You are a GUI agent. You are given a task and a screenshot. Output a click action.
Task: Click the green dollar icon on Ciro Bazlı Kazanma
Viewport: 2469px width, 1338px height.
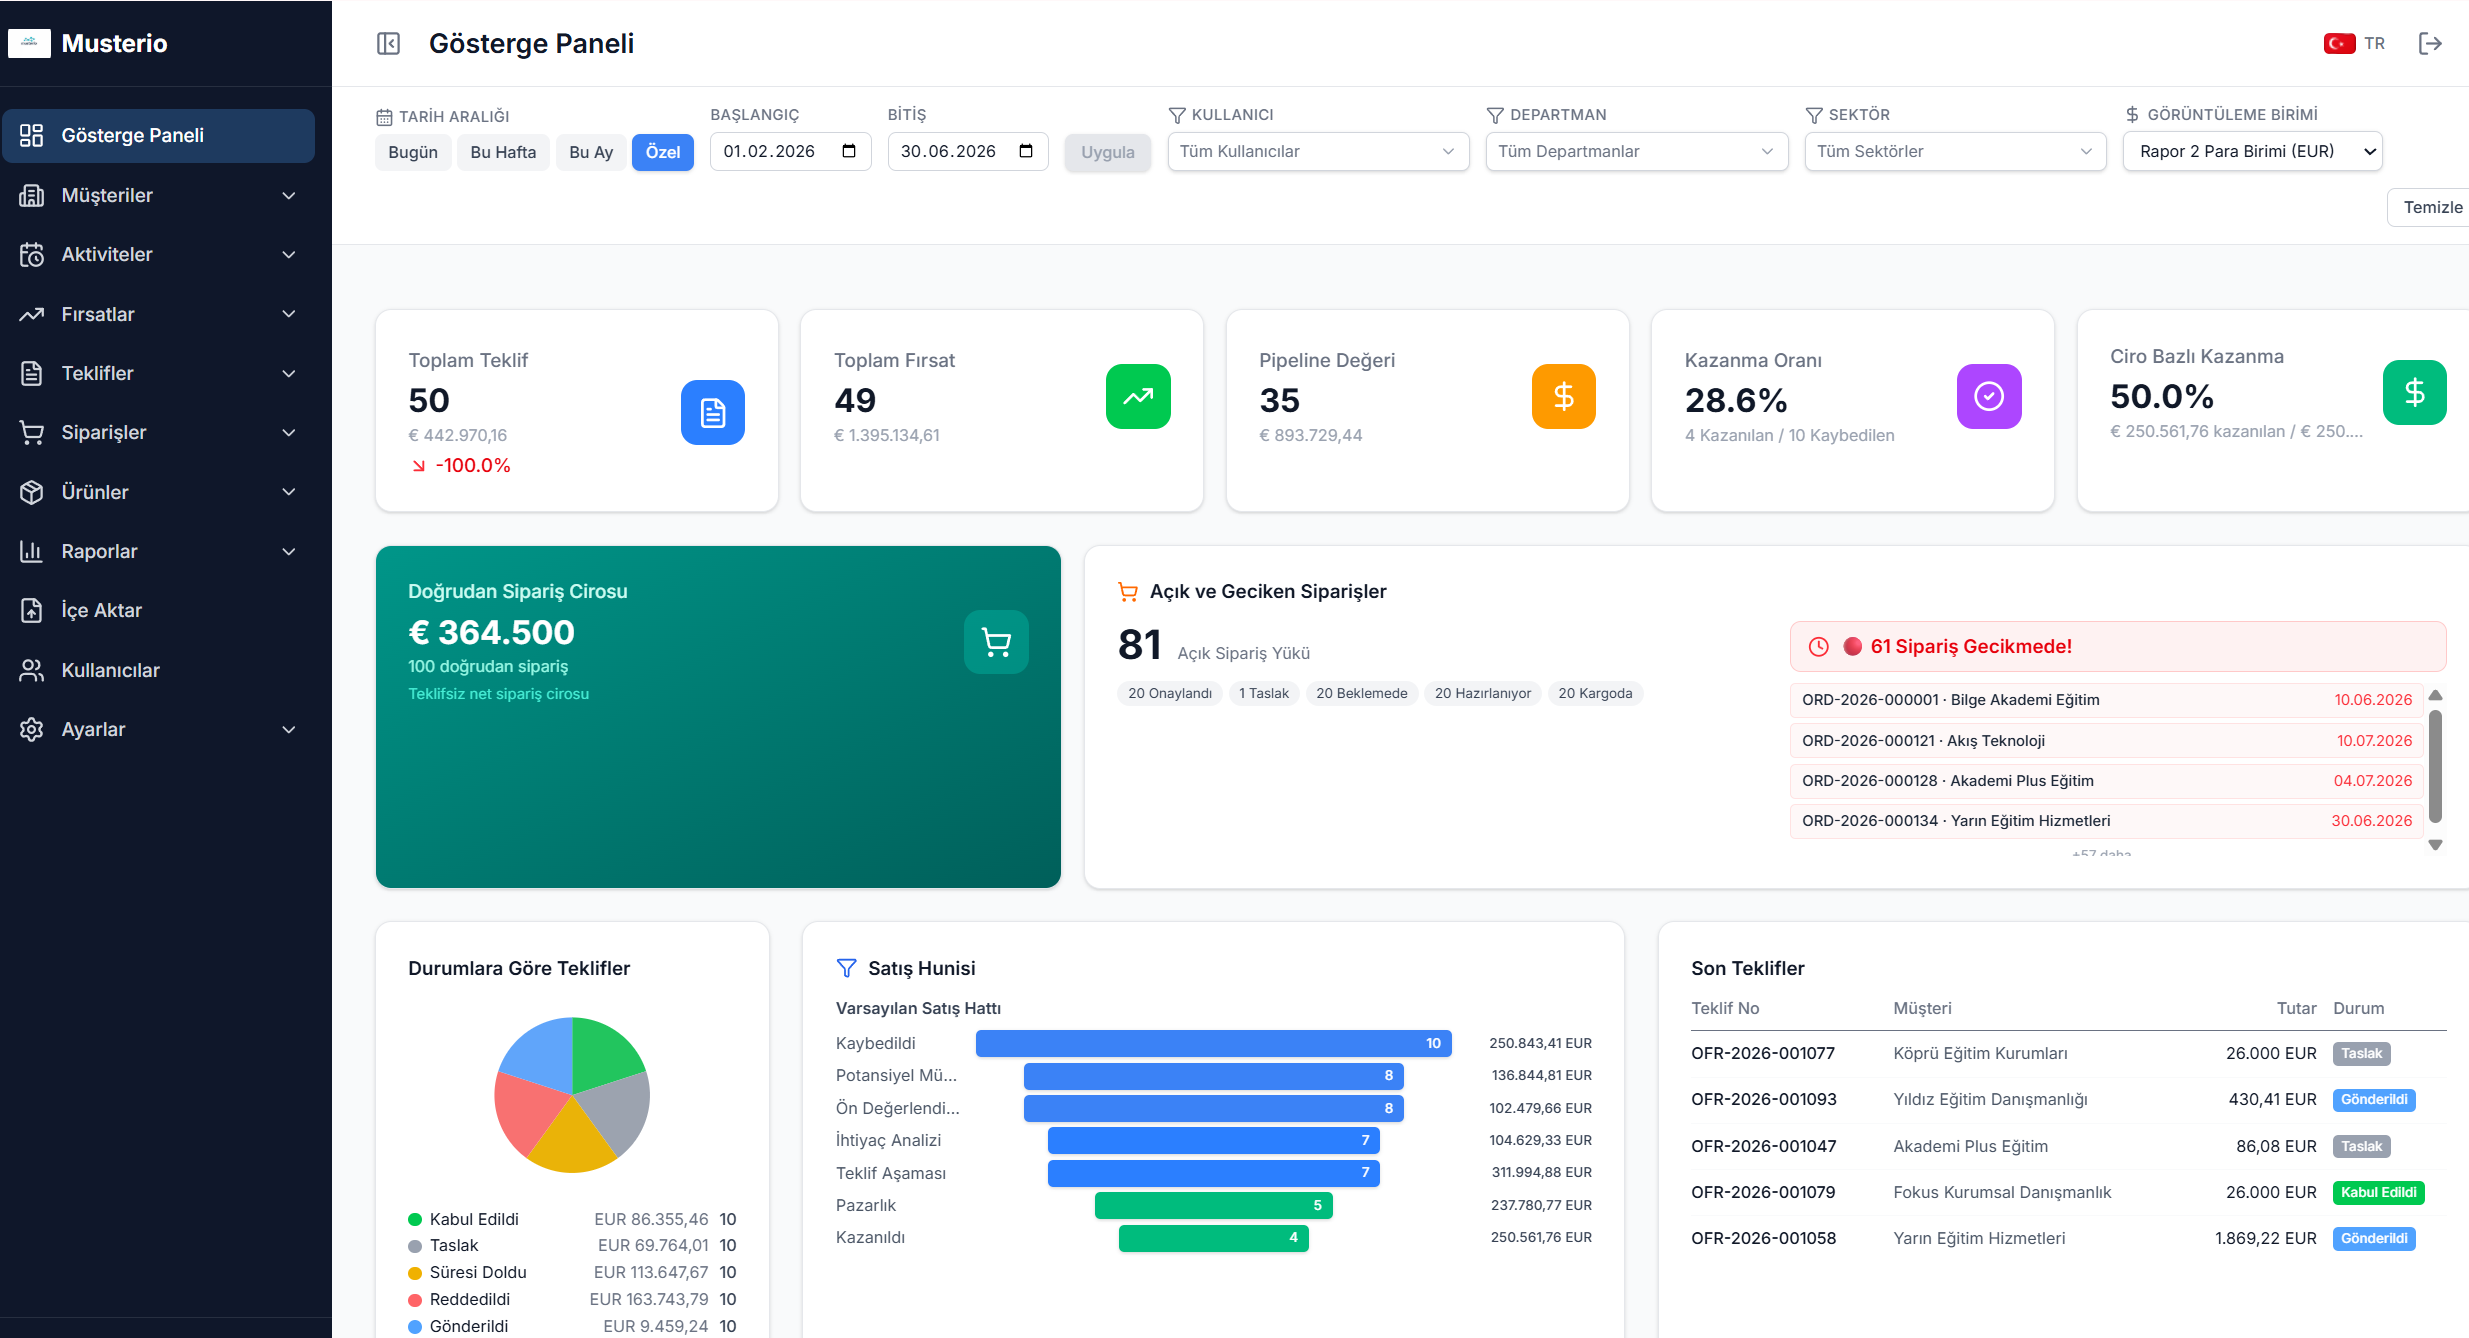(x=2415, y=392)
